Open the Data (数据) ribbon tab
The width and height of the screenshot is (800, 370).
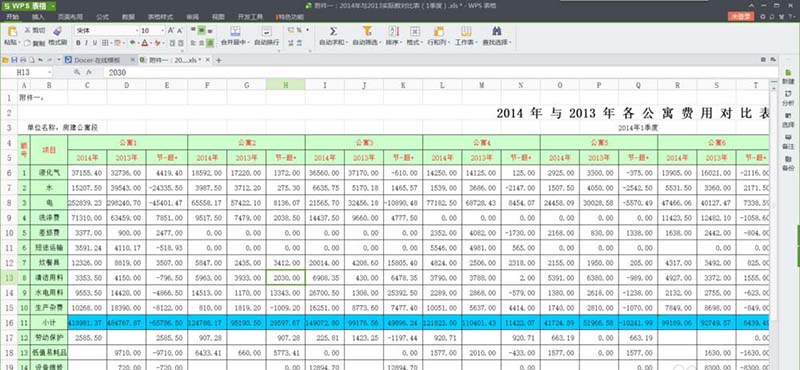click(x=129, y=17)
